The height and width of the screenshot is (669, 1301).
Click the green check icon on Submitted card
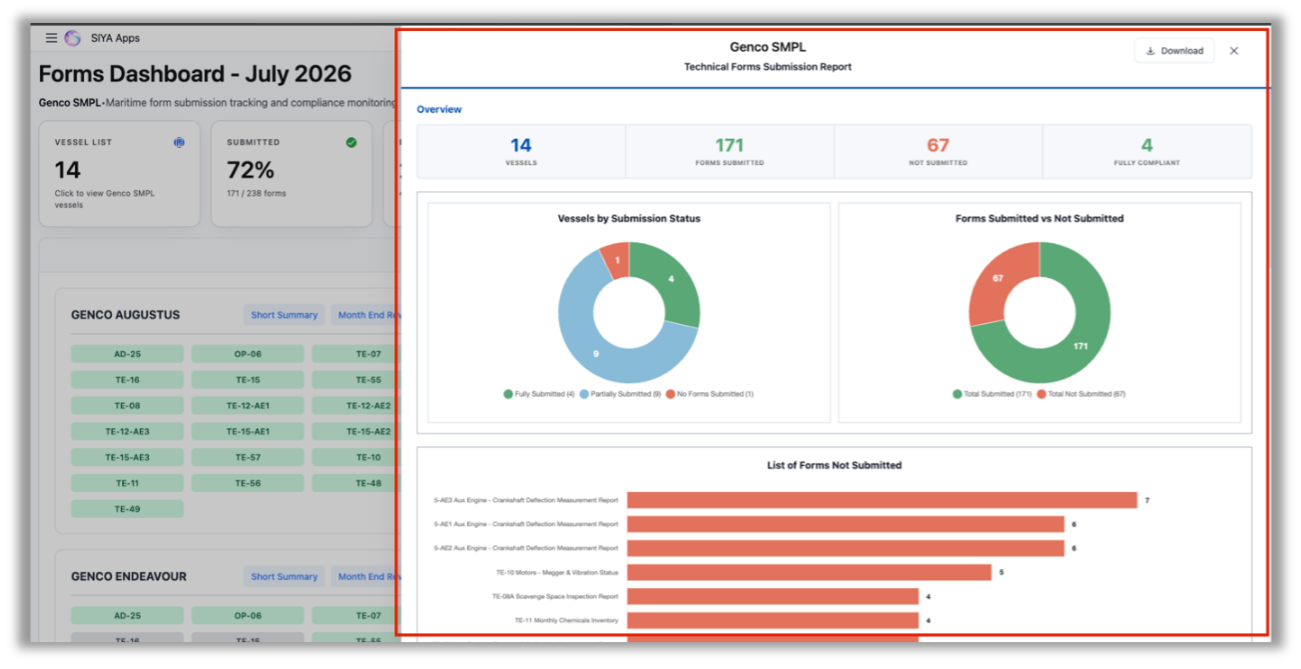tap(351, 142)
